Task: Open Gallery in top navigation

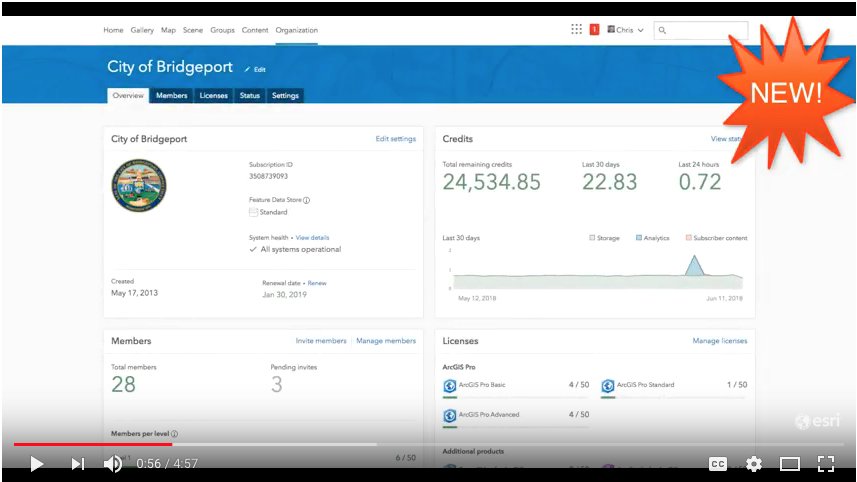Action: 142,30
